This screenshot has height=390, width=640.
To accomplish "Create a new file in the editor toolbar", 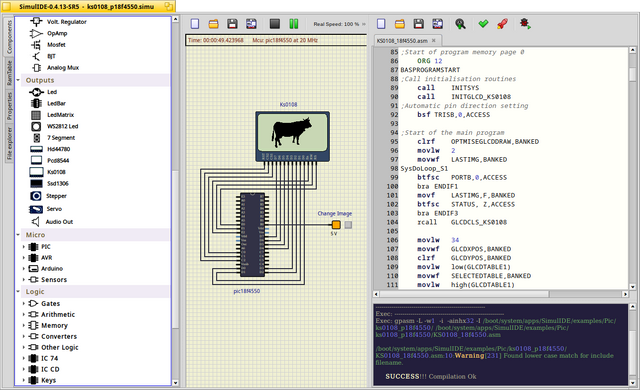I will coord(381,24).
